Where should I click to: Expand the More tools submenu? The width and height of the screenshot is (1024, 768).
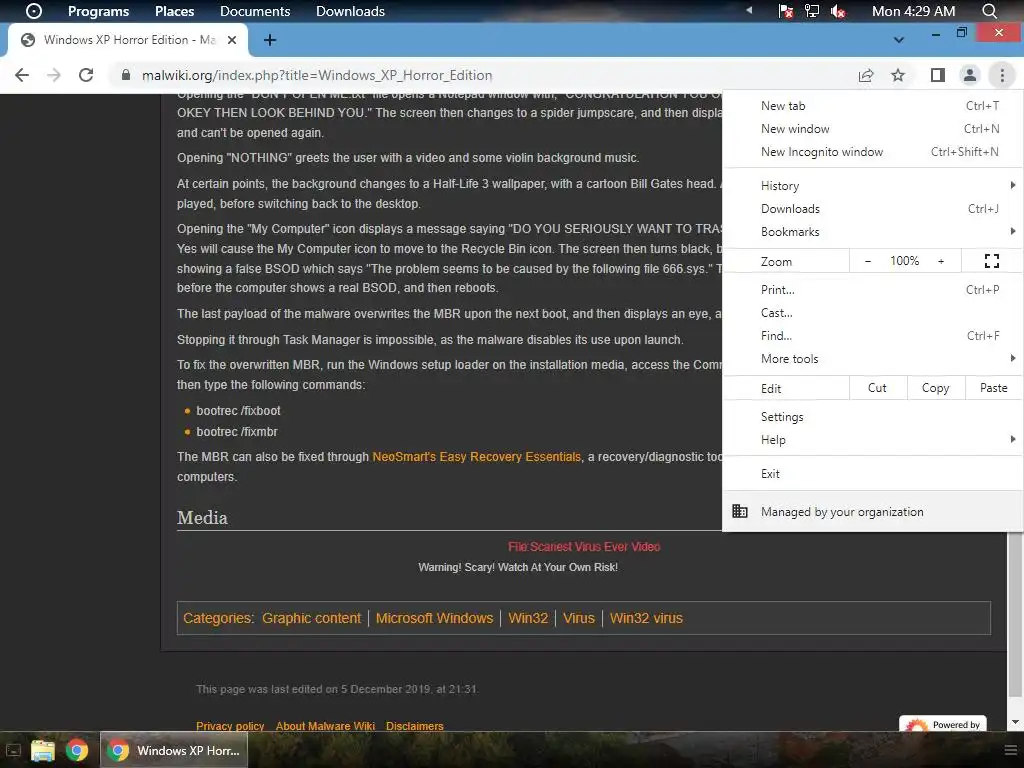(873, 359)
